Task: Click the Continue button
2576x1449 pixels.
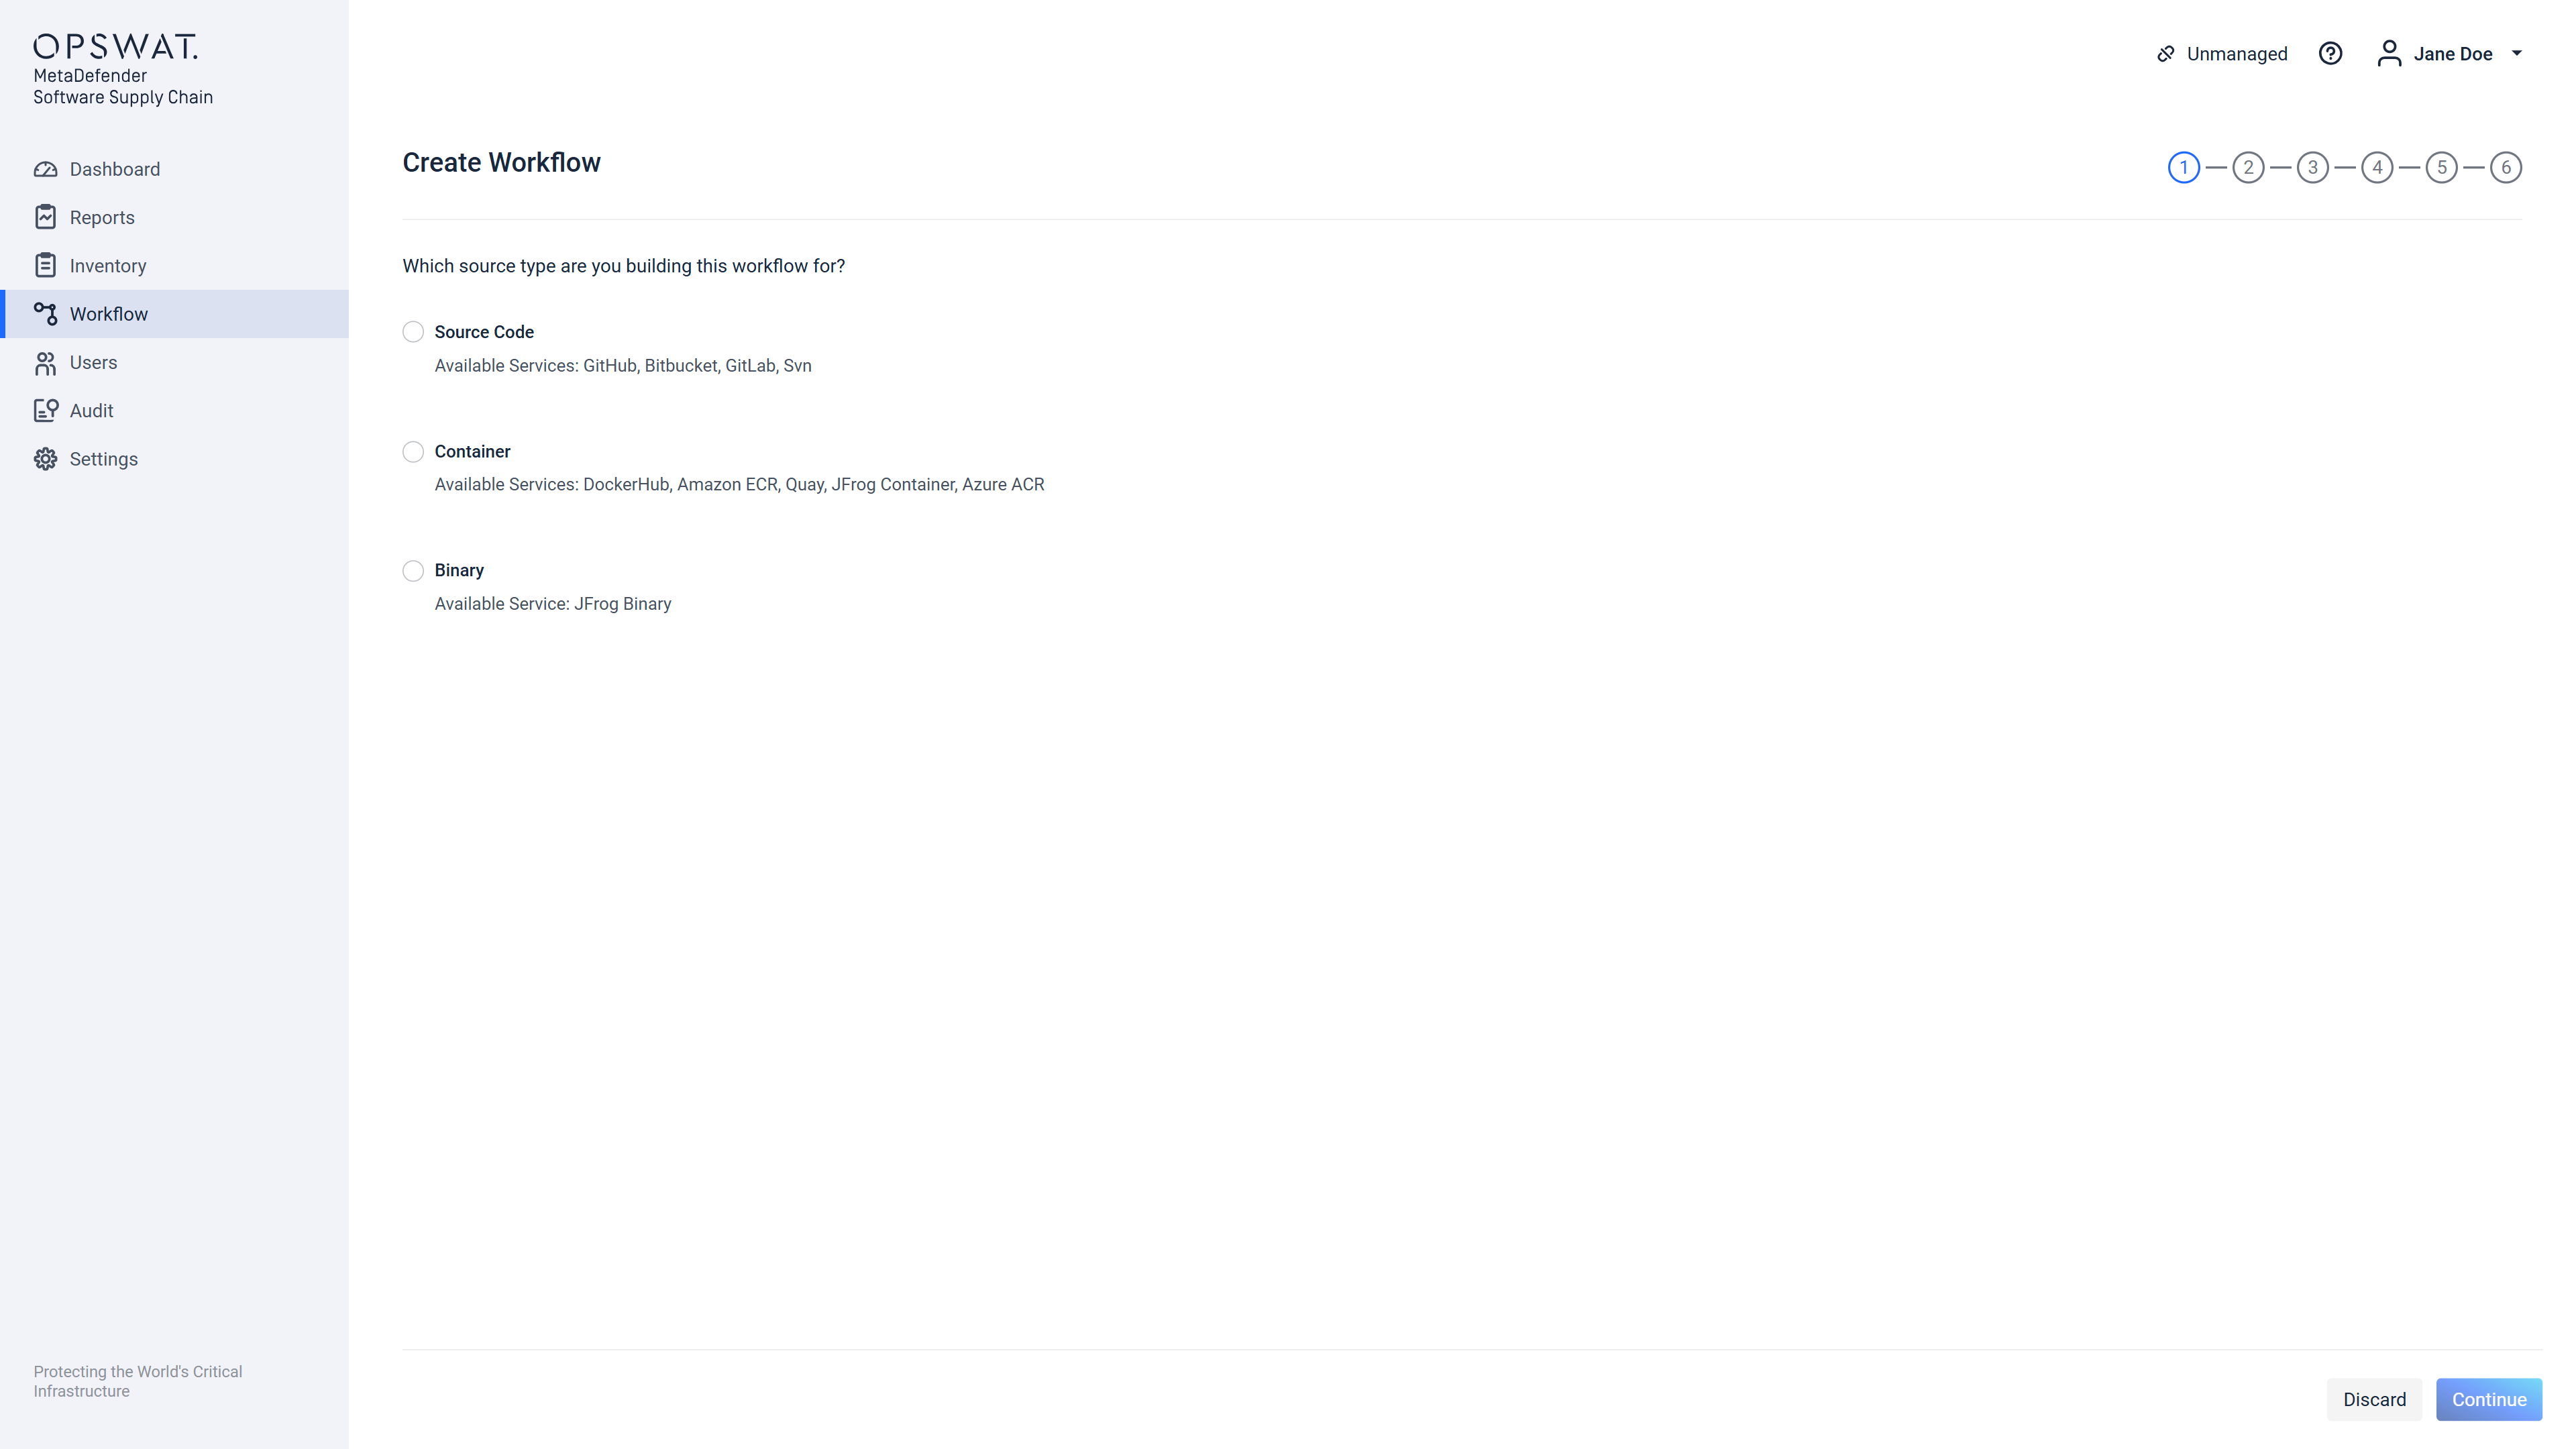Action: click(2489, 1399)
